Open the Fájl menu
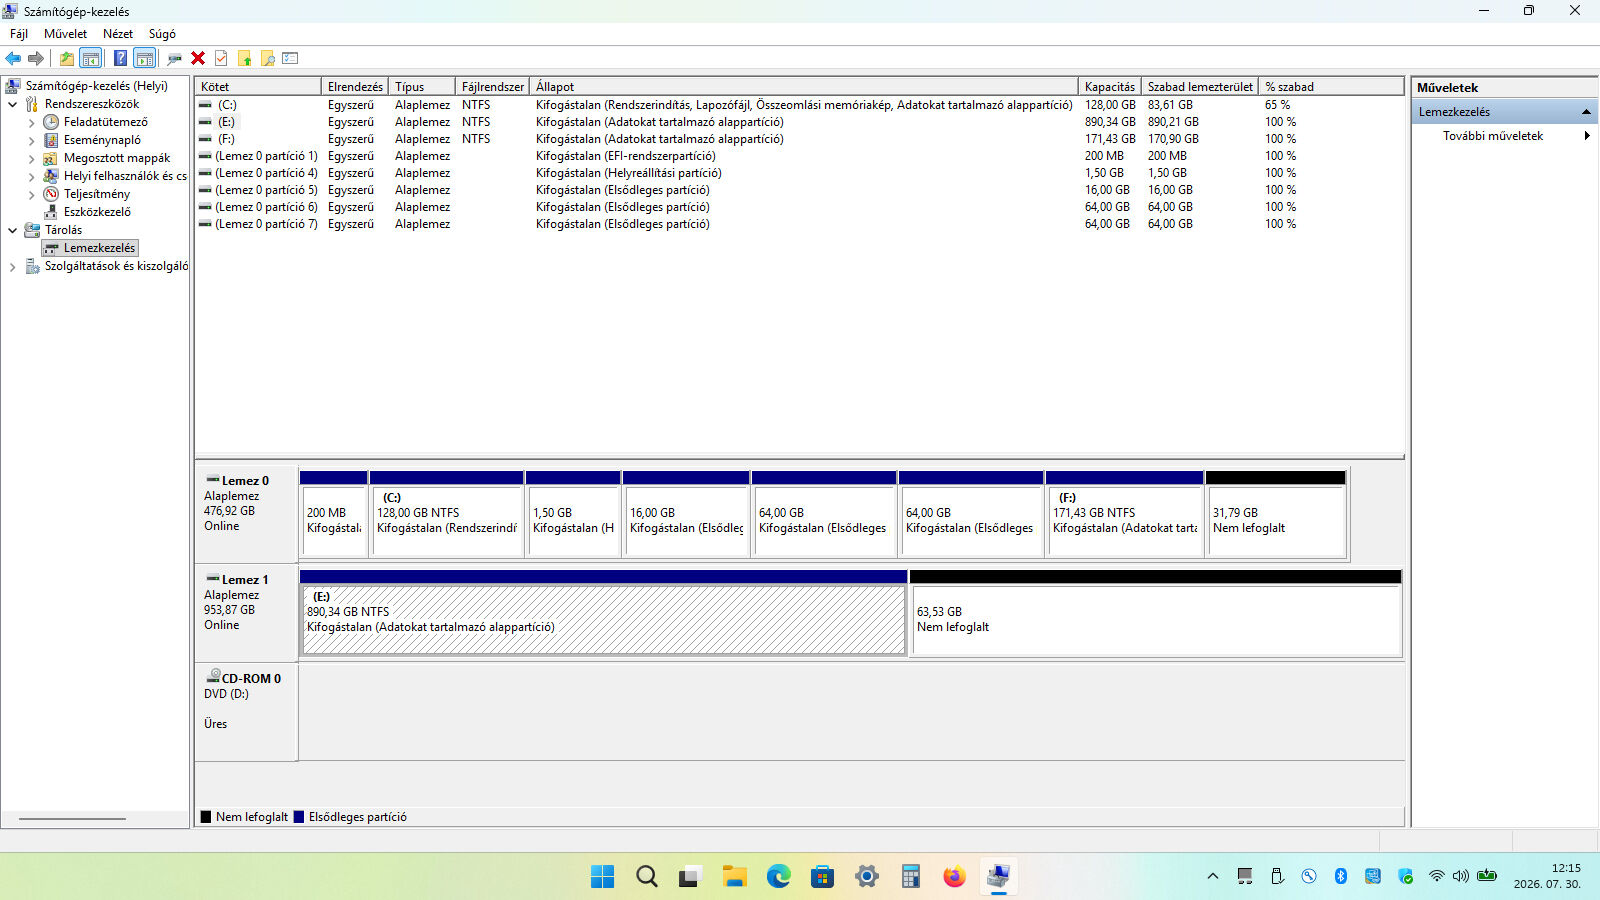This screenshot has height=900, width=1600. 19,34
